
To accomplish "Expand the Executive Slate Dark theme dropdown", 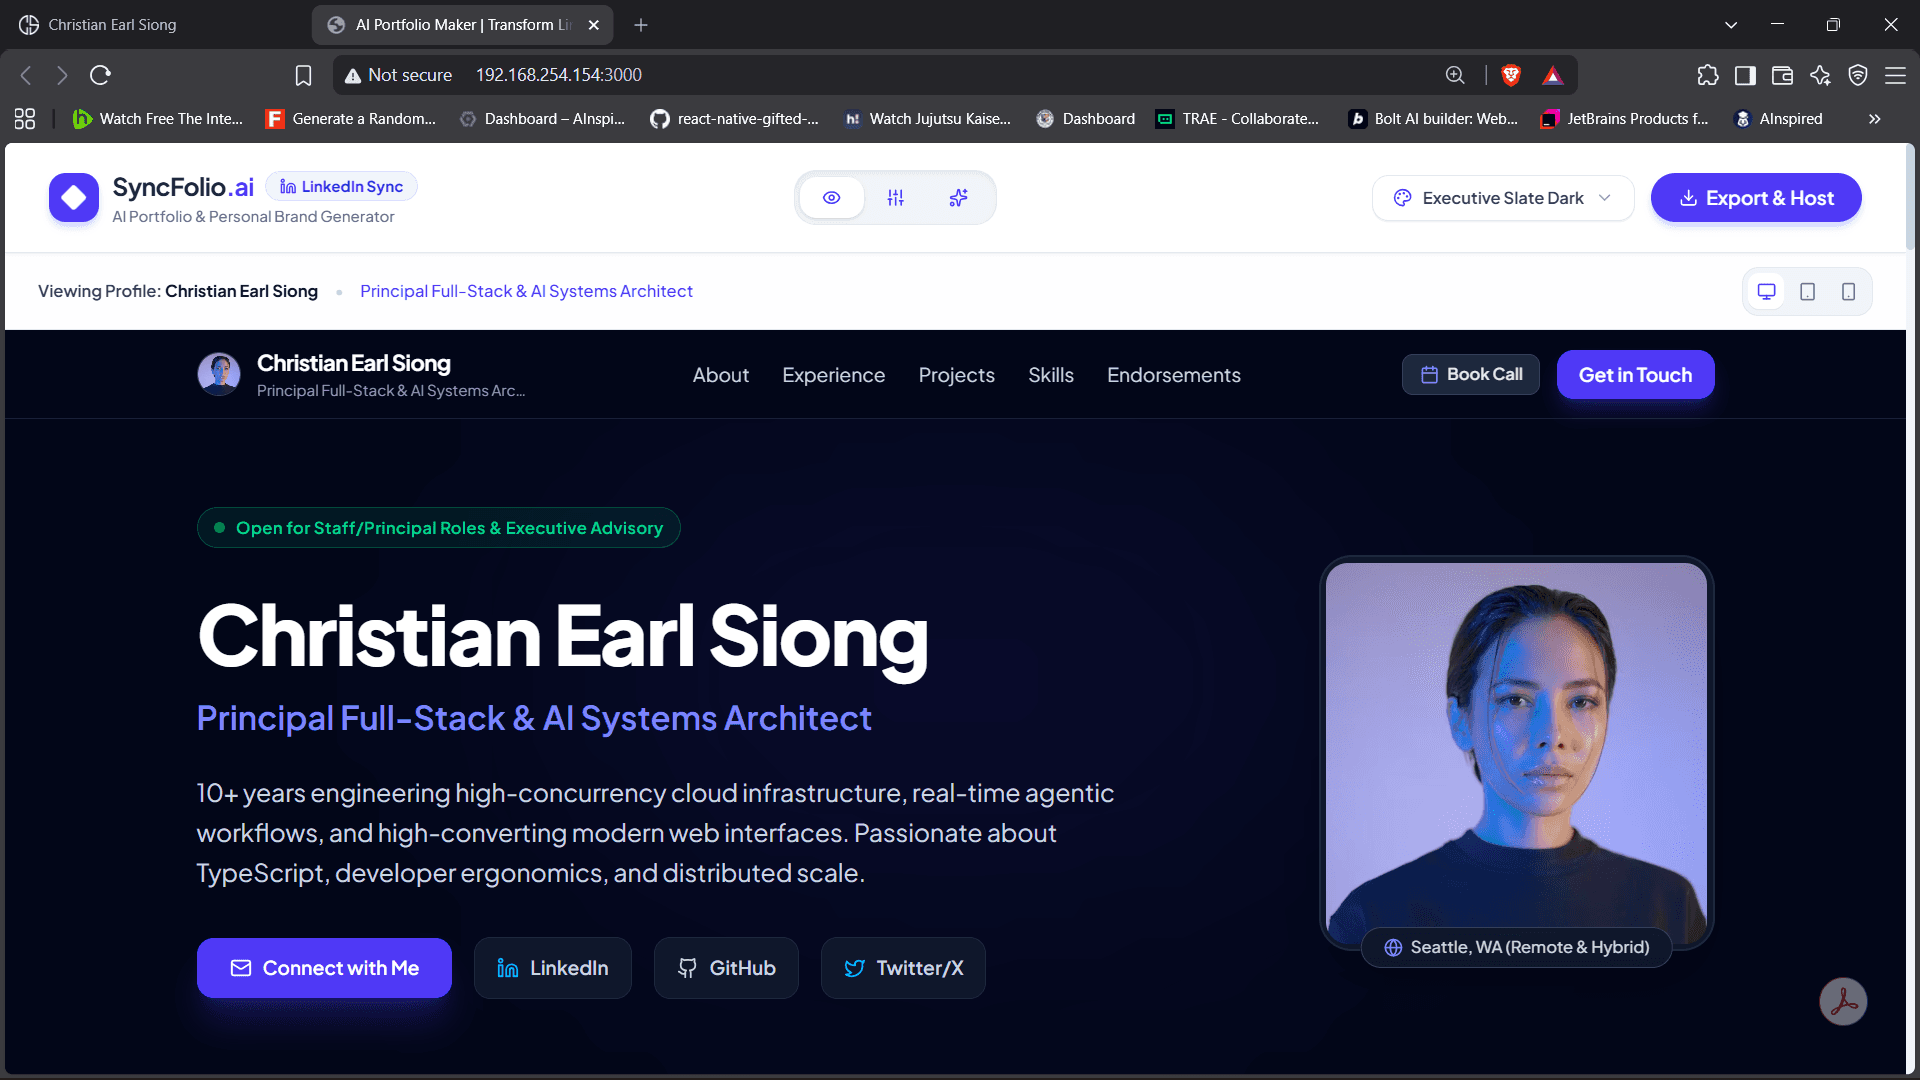I will click(1503, 198).
